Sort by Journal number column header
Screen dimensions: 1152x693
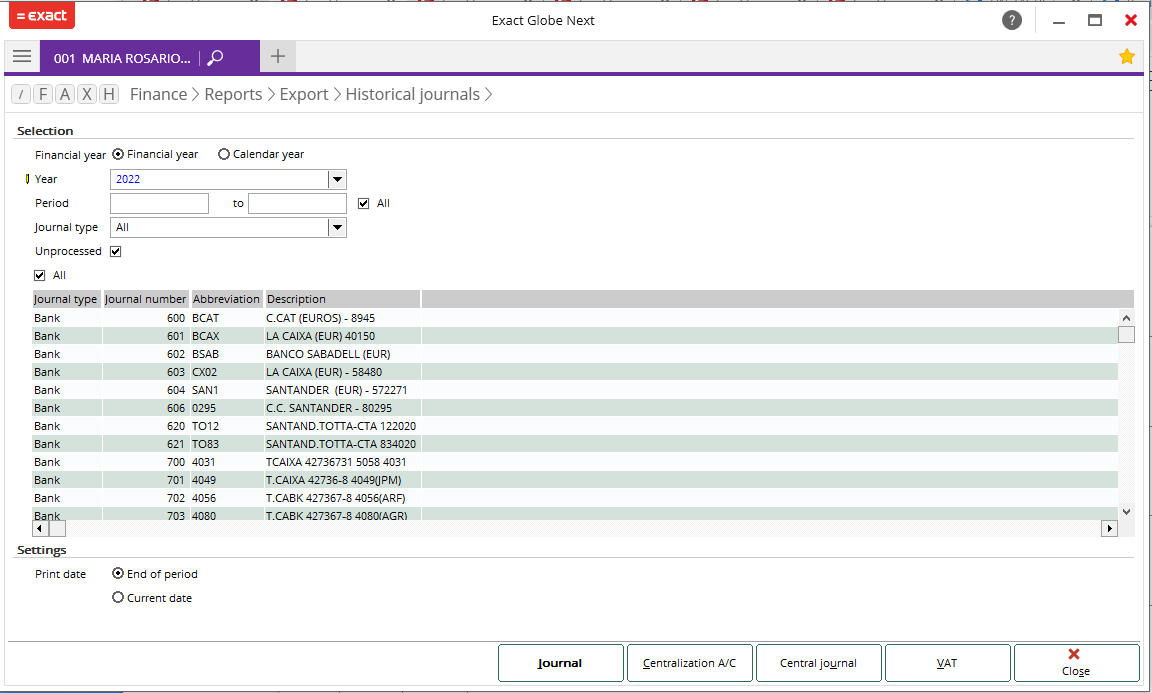145,299
